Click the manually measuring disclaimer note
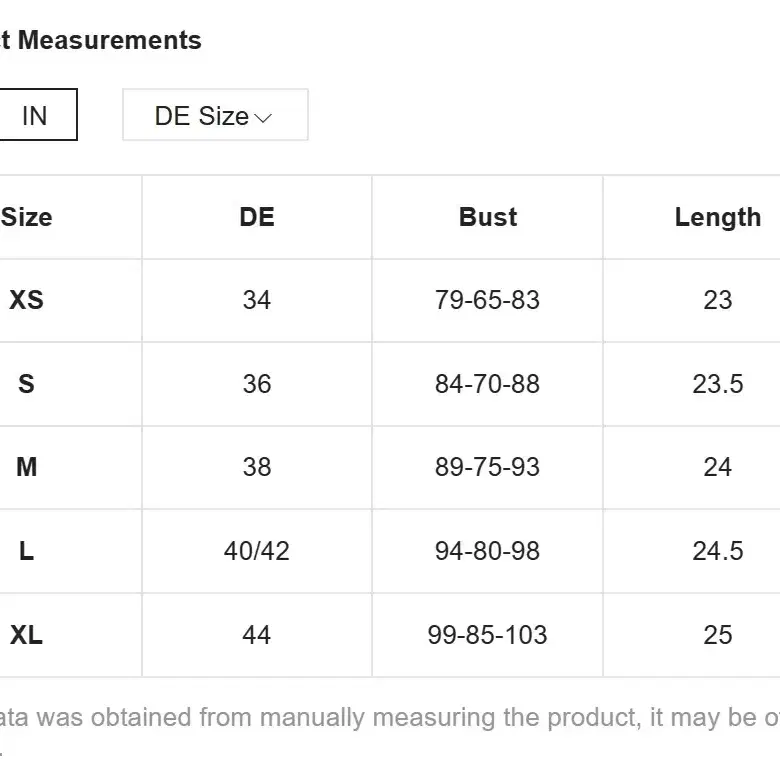780x780 pixels. (390, 718)
